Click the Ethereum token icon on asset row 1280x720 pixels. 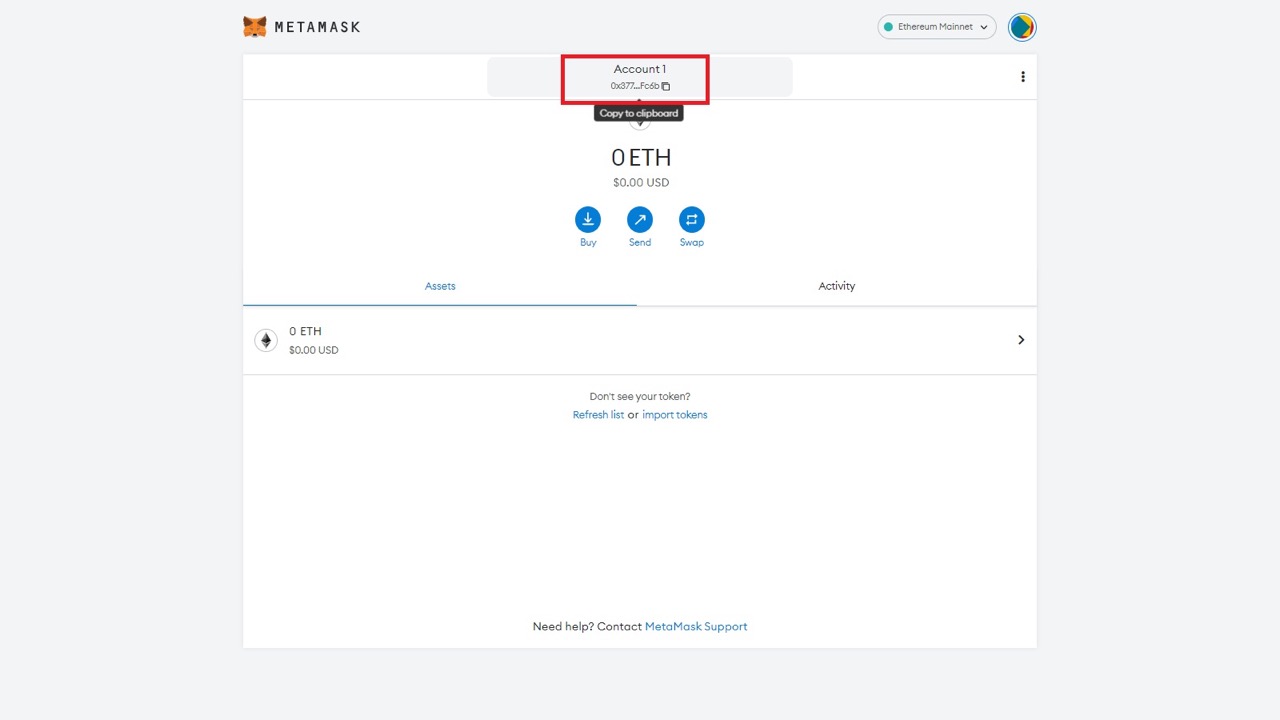(266, 340)
